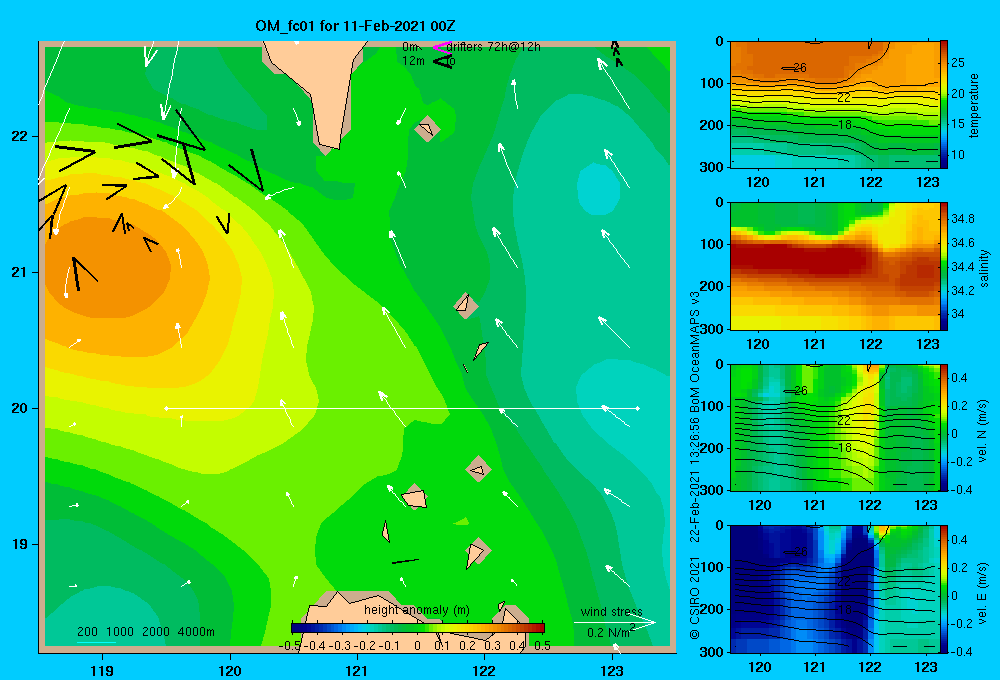The height and width of the screenshot is (680, 1000).
Task: Open the salinity section panel
Action: [835, 266]
